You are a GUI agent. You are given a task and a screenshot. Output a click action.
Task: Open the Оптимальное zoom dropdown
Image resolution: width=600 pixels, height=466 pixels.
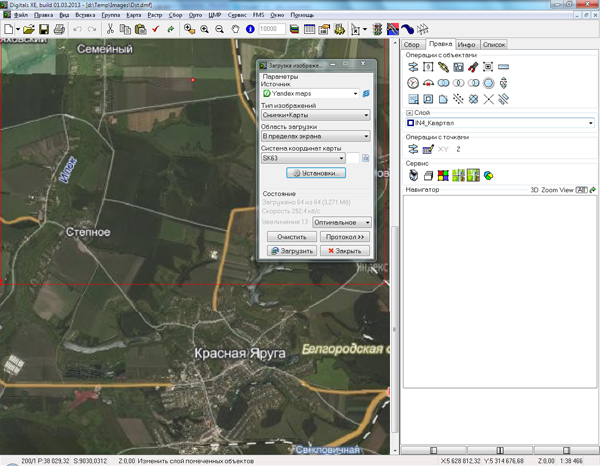pyautogui.click(x=367, y=222)
